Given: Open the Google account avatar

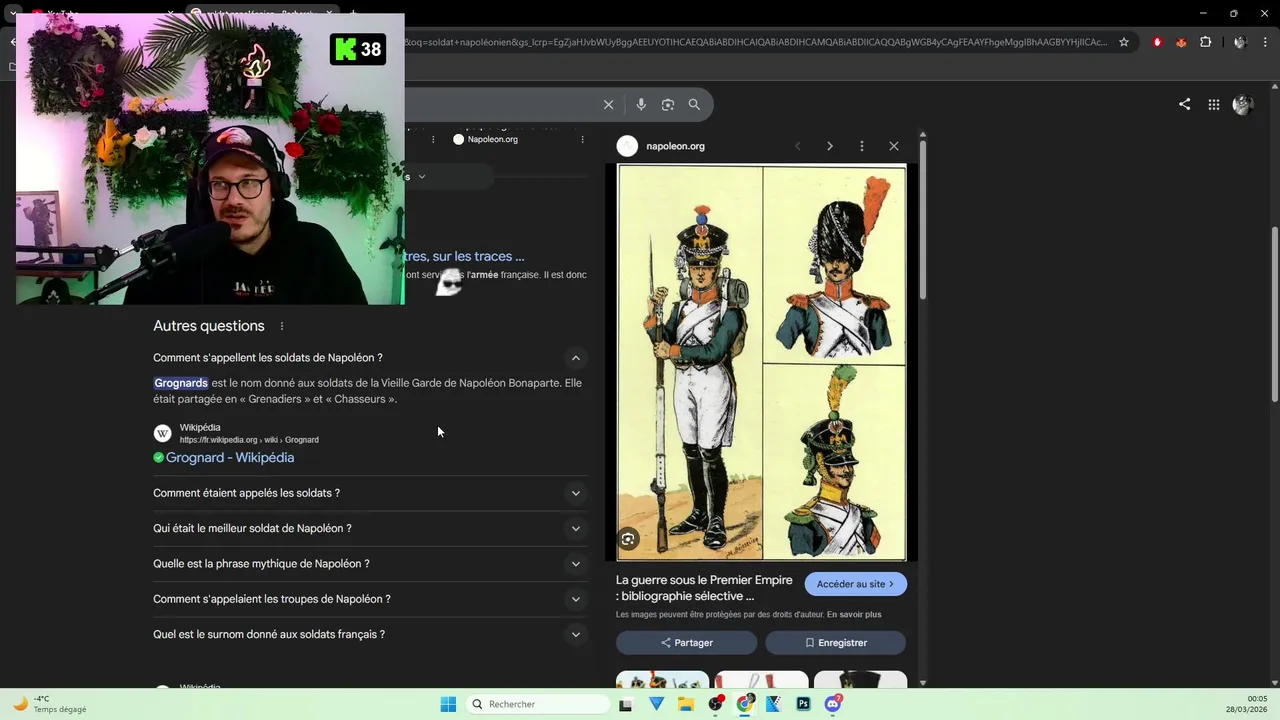Looking at the screenshot, I should [1243, 104].
